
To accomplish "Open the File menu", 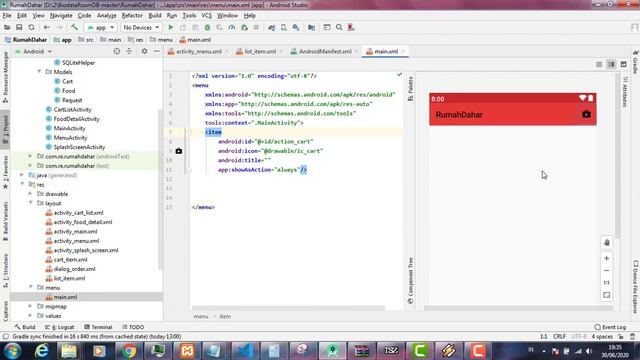I will pyautogui.click(x=7, y=16).
